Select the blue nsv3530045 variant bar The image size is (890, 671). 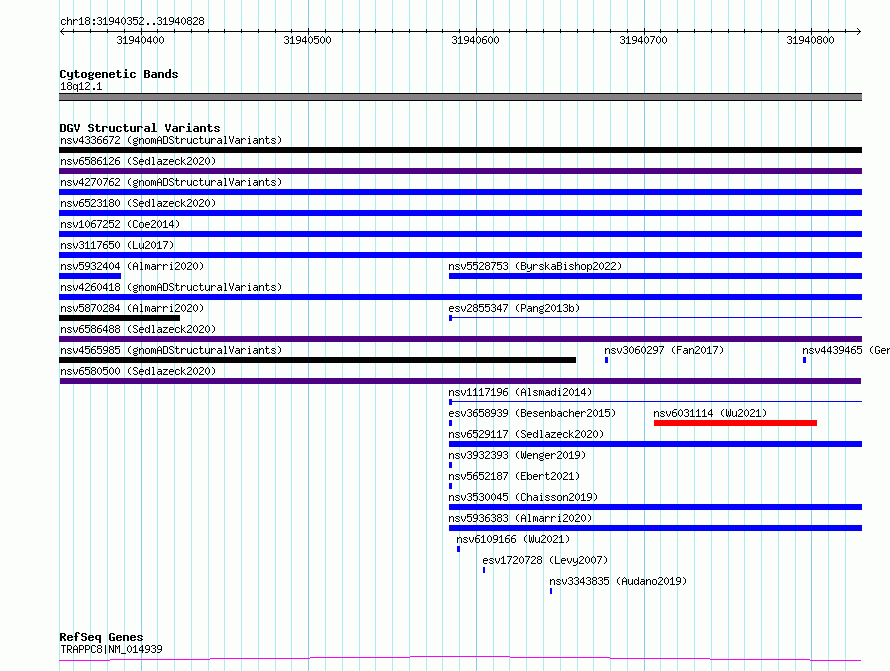(x=656, y=507)
